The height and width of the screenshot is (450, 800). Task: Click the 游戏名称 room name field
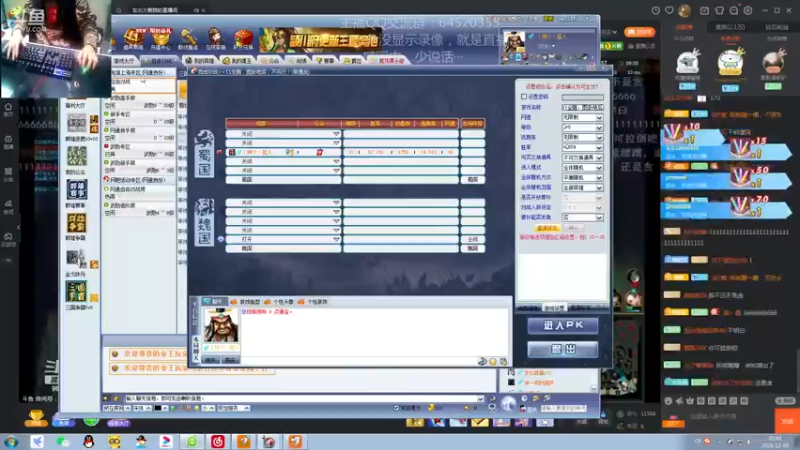[x=583, y=107]
